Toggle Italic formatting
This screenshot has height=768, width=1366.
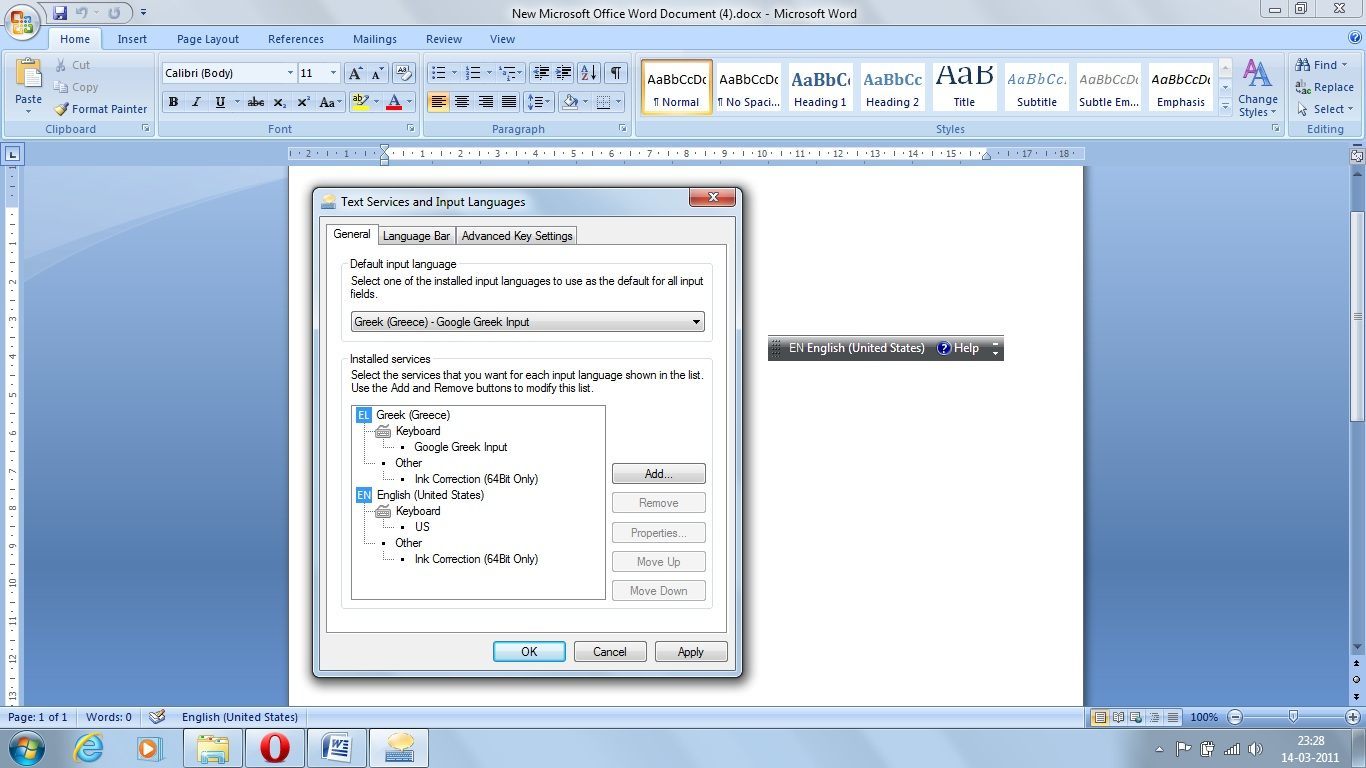point(196,102)
